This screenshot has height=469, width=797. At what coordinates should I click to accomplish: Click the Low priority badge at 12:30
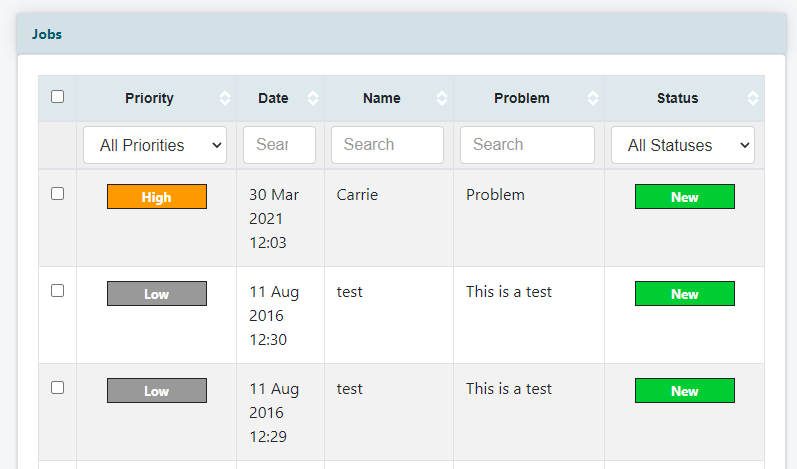(x=157, y=294)
